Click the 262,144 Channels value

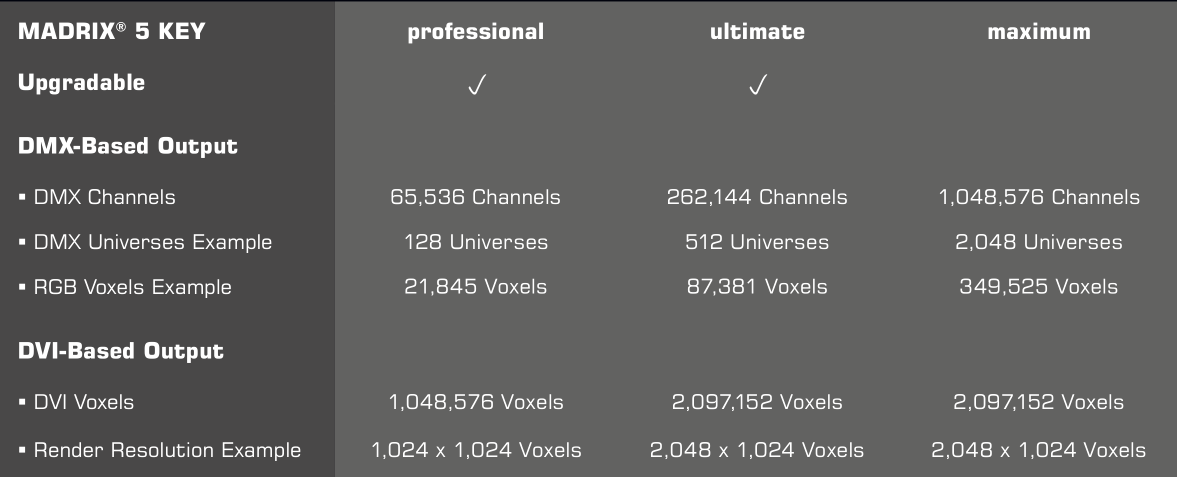click(x=757, y=197)
